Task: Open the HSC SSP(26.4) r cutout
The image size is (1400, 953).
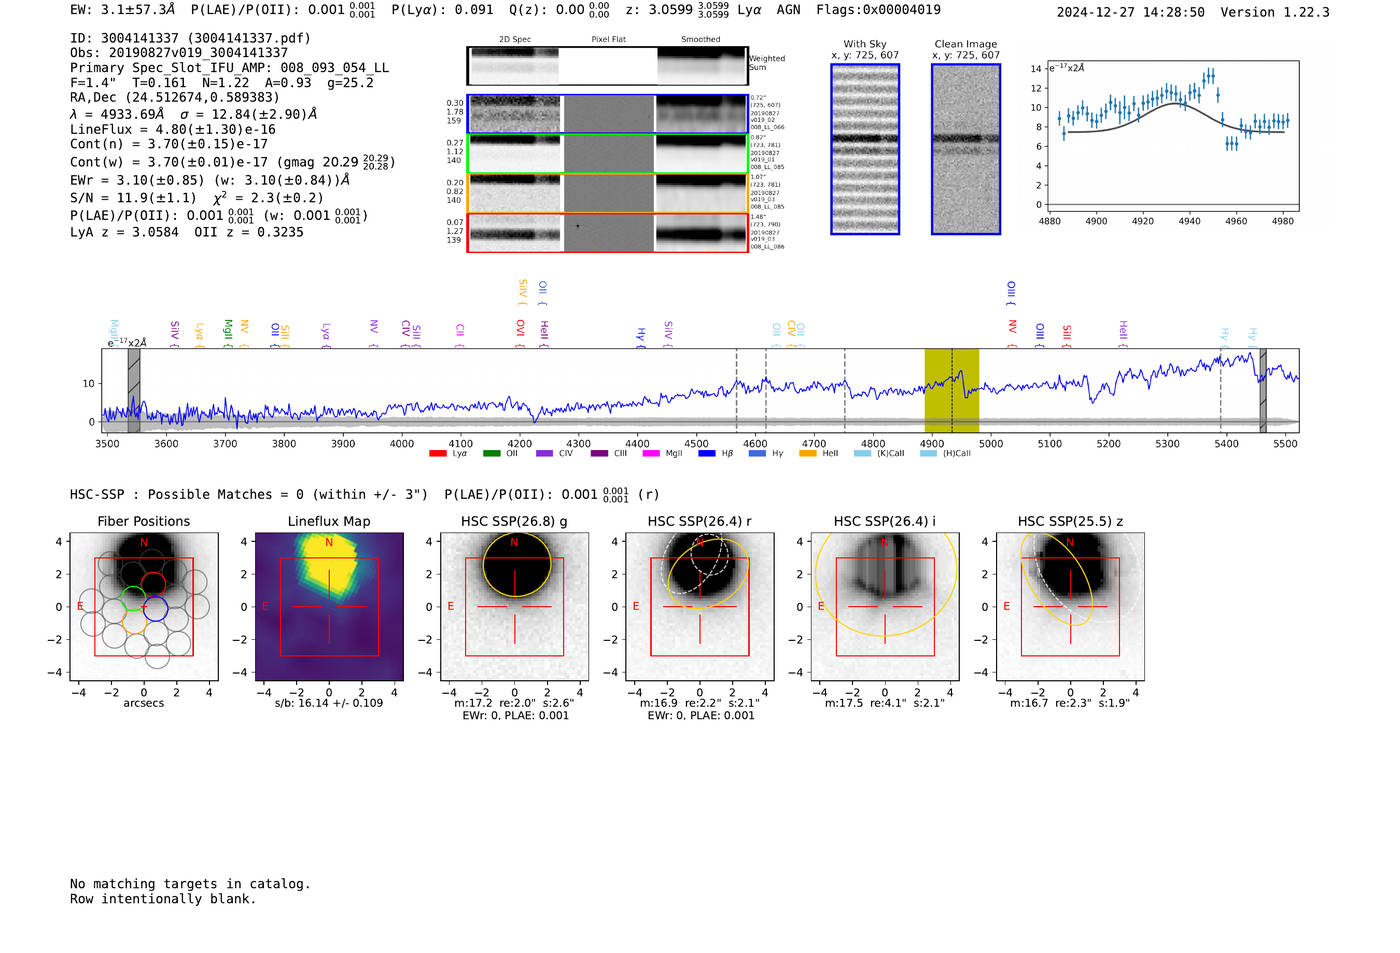Action: click(x=700, y=606)
